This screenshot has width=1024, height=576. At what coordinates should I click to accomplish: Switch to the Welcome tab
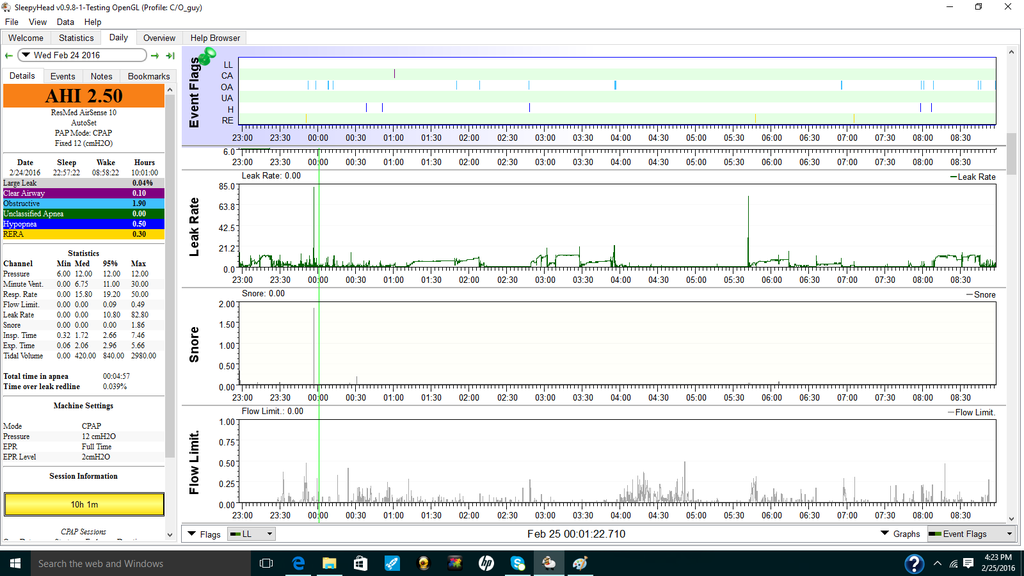click(26, 38)
